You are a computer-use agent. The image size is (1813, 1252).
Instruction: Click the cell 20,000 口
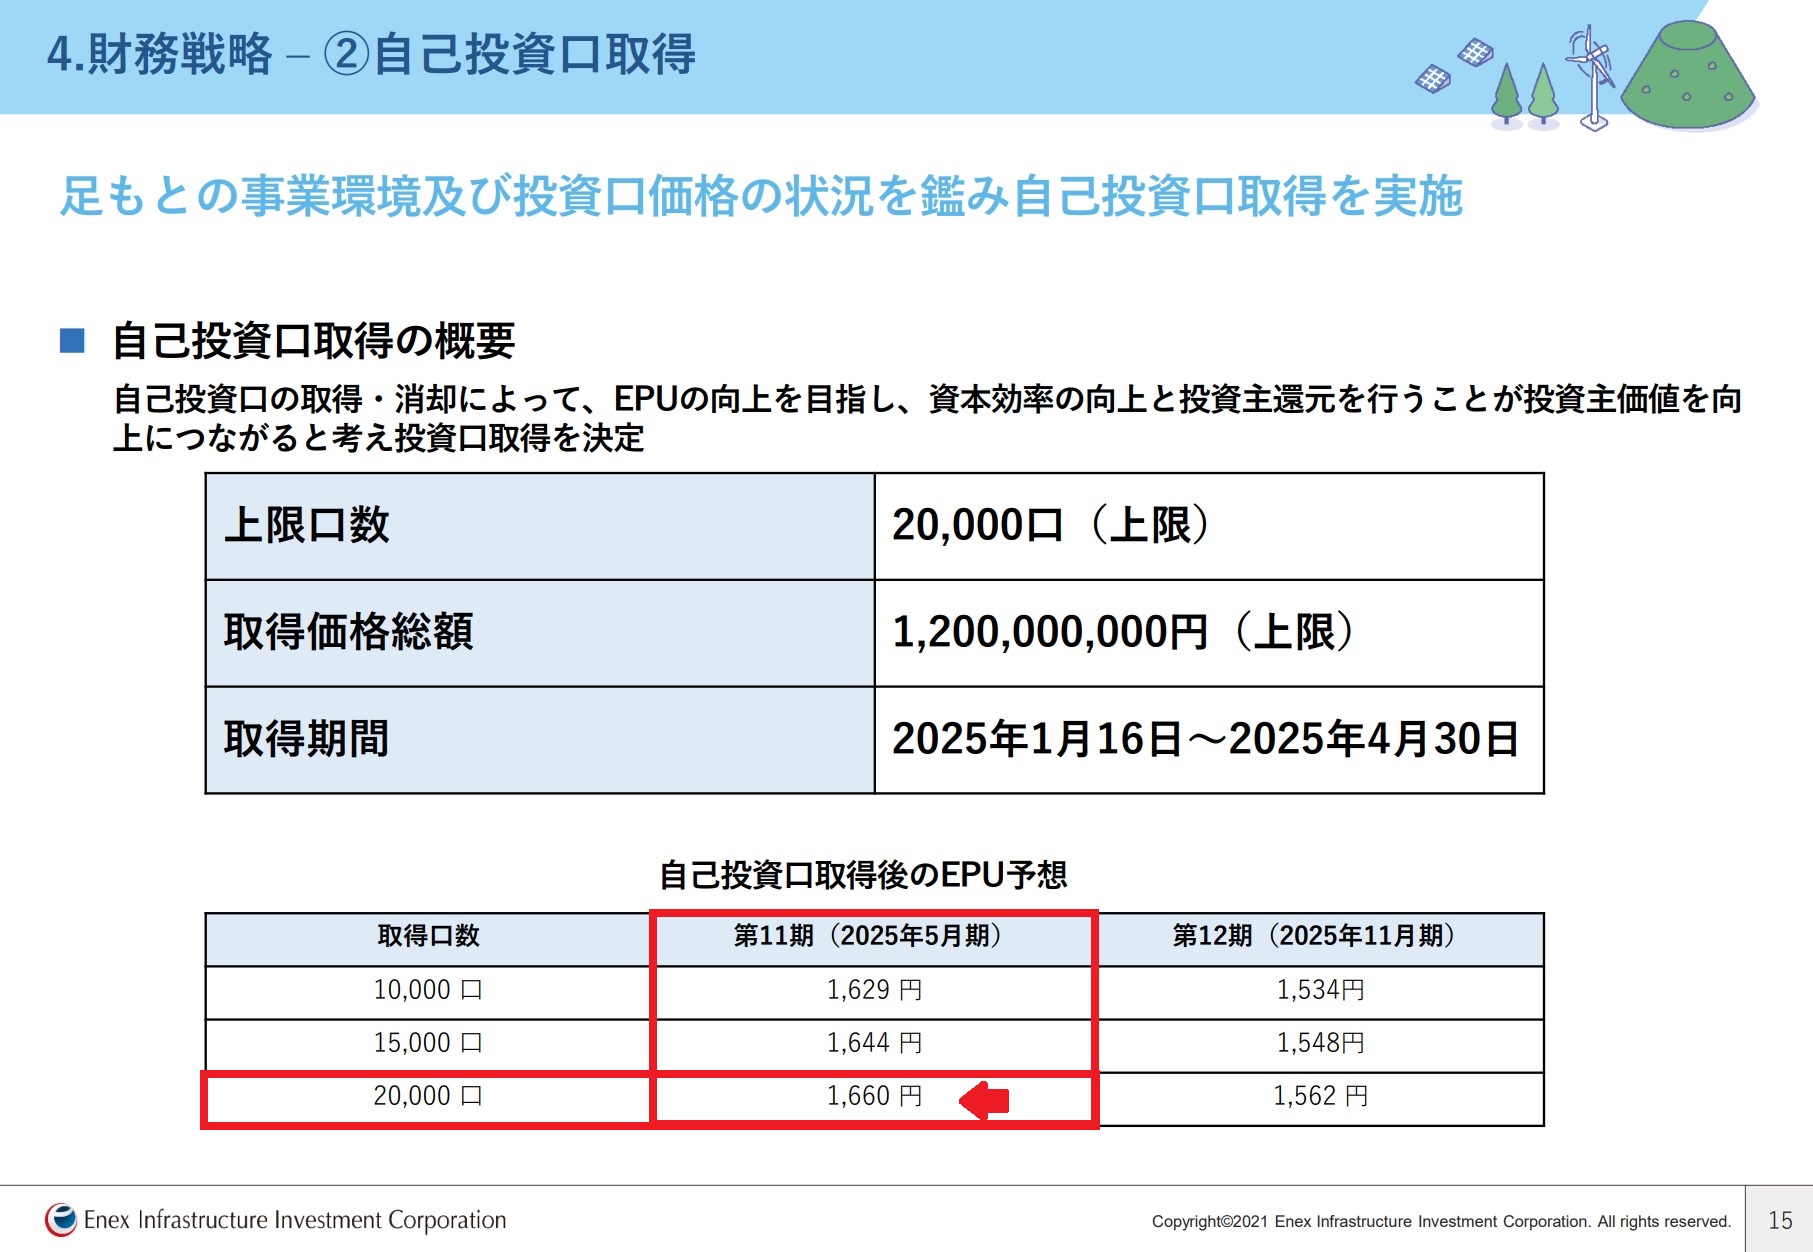click(x=428, y=1096)
